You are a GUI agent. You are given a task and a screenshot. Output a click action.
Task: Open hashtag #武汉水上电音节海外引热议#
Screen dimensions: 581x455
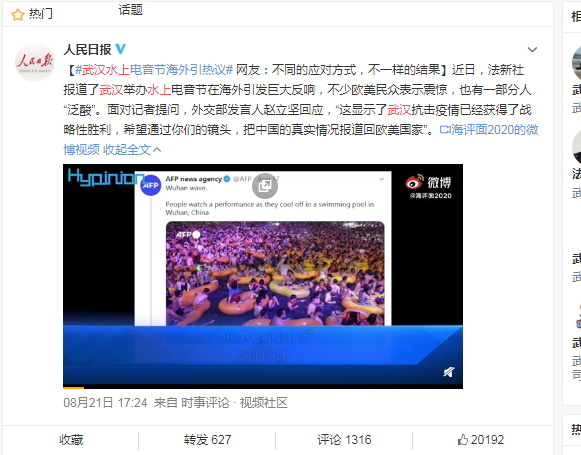coord(154,70)
